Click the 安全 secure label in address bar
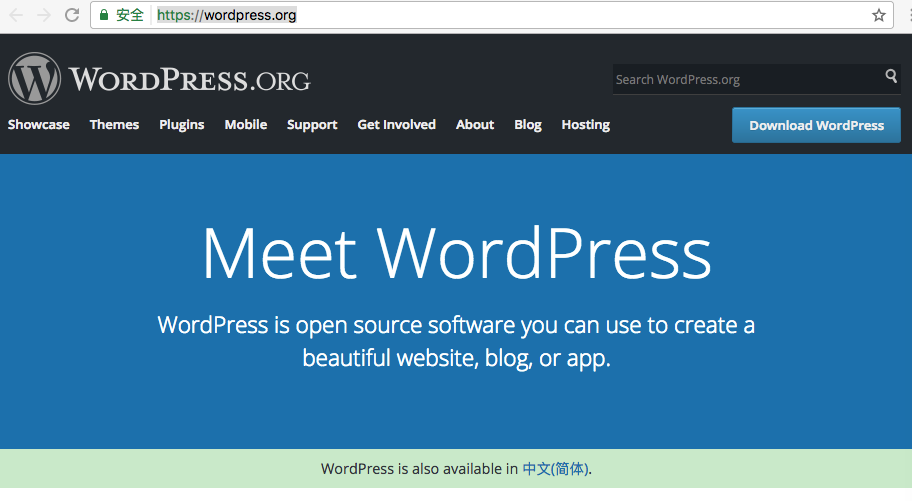The width and height of the screenshot is (912, 501). (129, 15)
